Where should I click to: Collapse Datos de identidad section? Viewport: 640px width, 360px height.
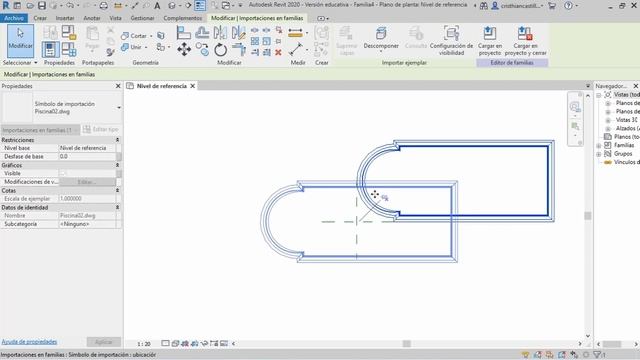click(x=118, y=207)
